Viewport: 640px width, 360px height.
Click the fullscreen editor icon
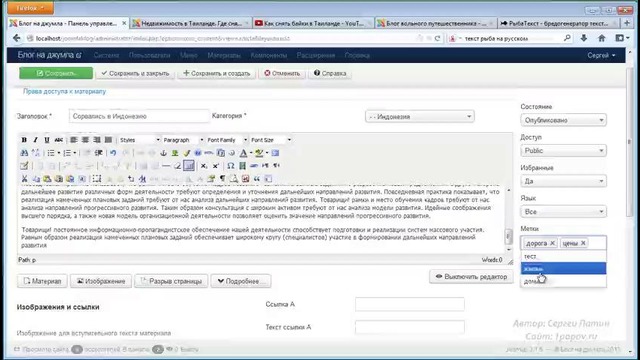275,153
